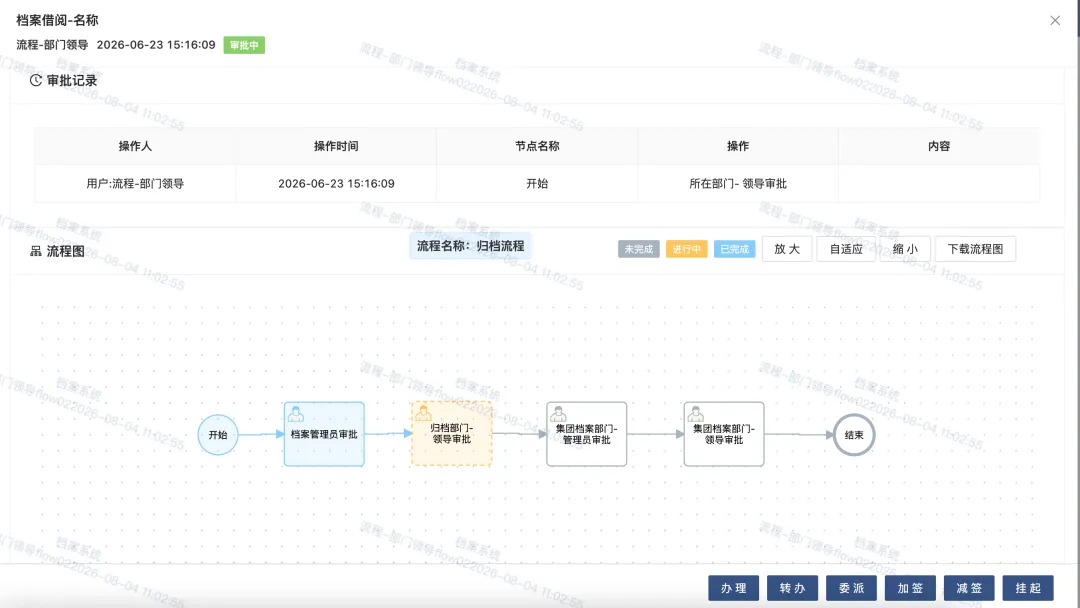The image size is (1080, 608).
Task: Click the gray 未完成 legend swatch
Action: (x=638, y=249)
